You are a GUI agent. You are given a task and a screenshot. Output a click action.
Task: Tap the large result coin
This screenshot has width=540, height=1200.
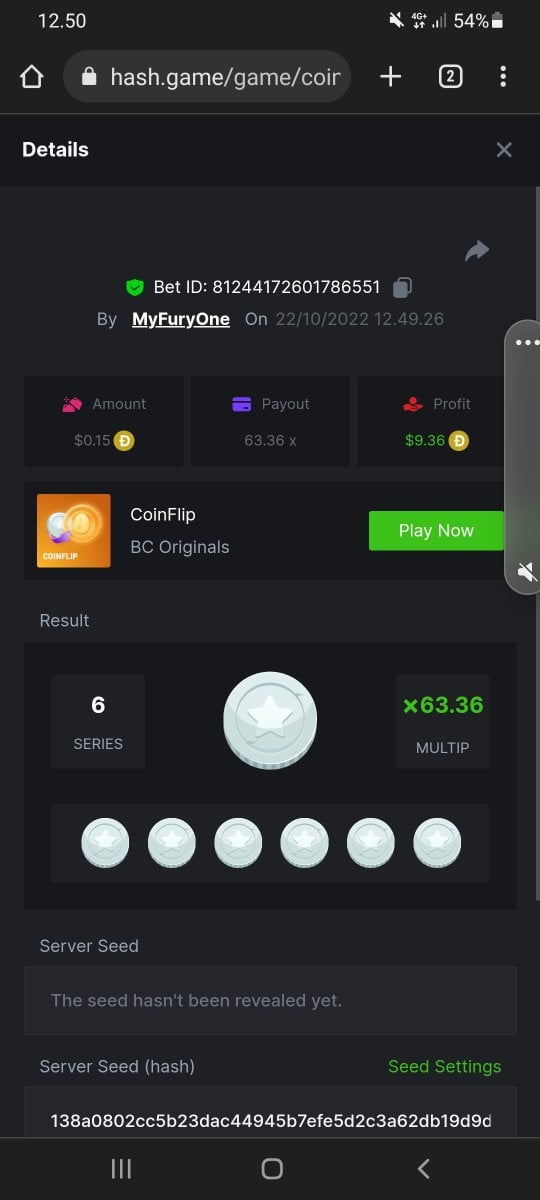tap(270, 720)
